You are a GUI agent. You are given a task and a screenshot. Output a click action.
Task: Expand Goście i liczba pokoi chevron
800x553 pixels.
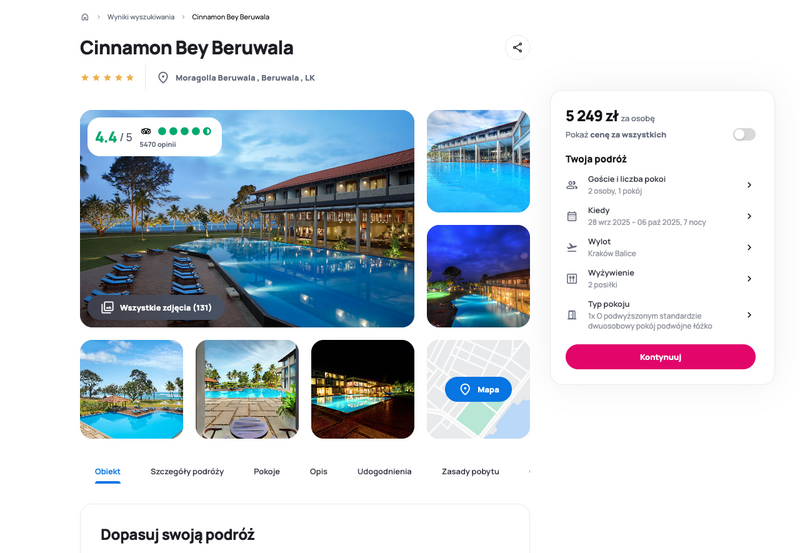point(749,185)
